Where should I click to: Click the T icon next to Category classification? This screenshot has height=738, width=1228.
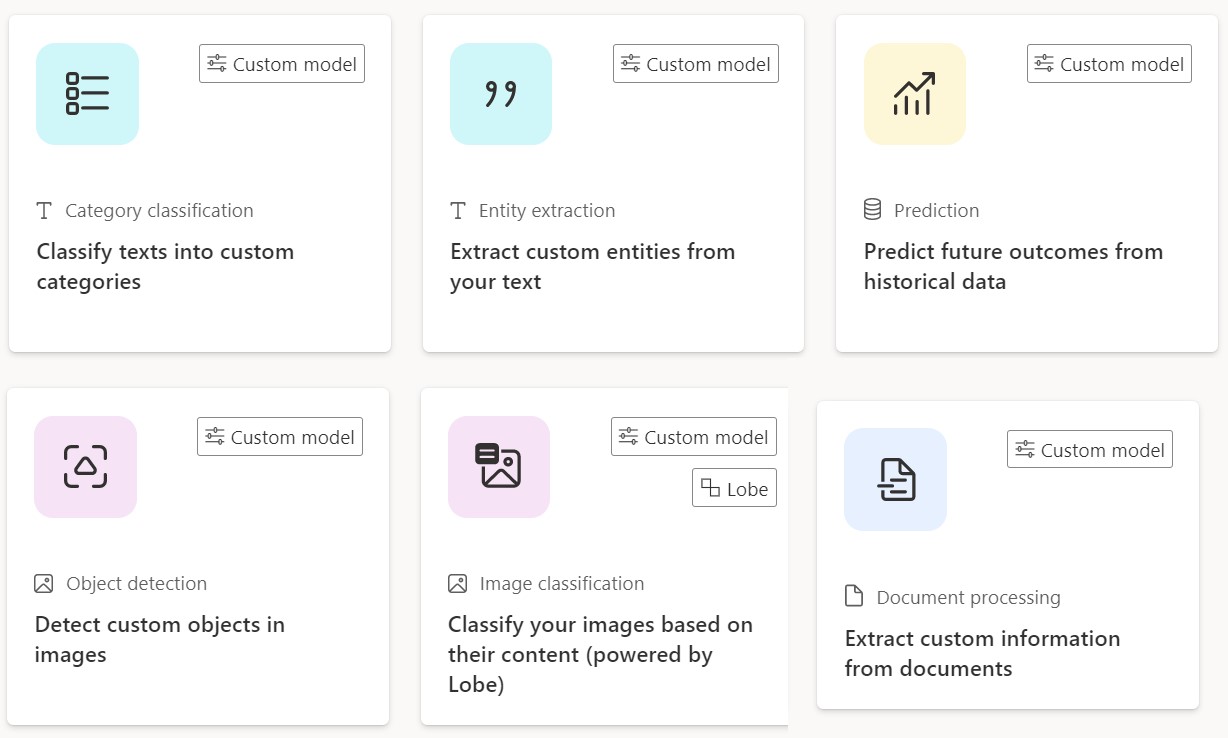(43, 210)
